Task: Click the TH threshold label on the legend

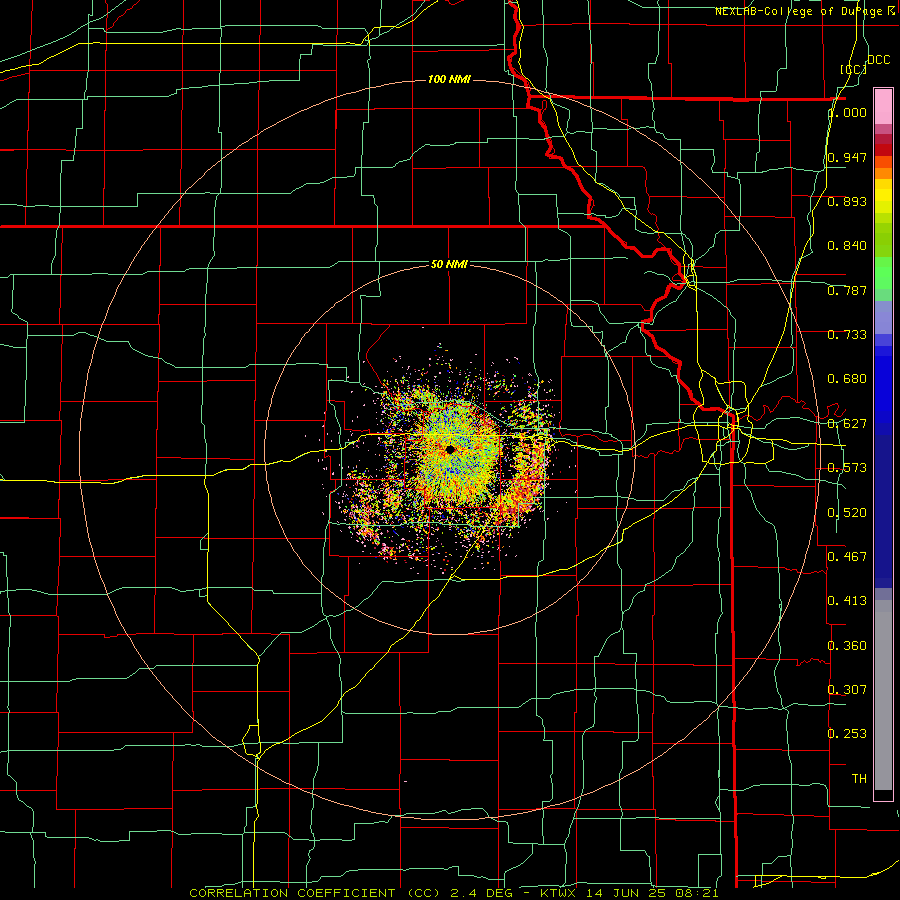Action: tap(859, 779)
